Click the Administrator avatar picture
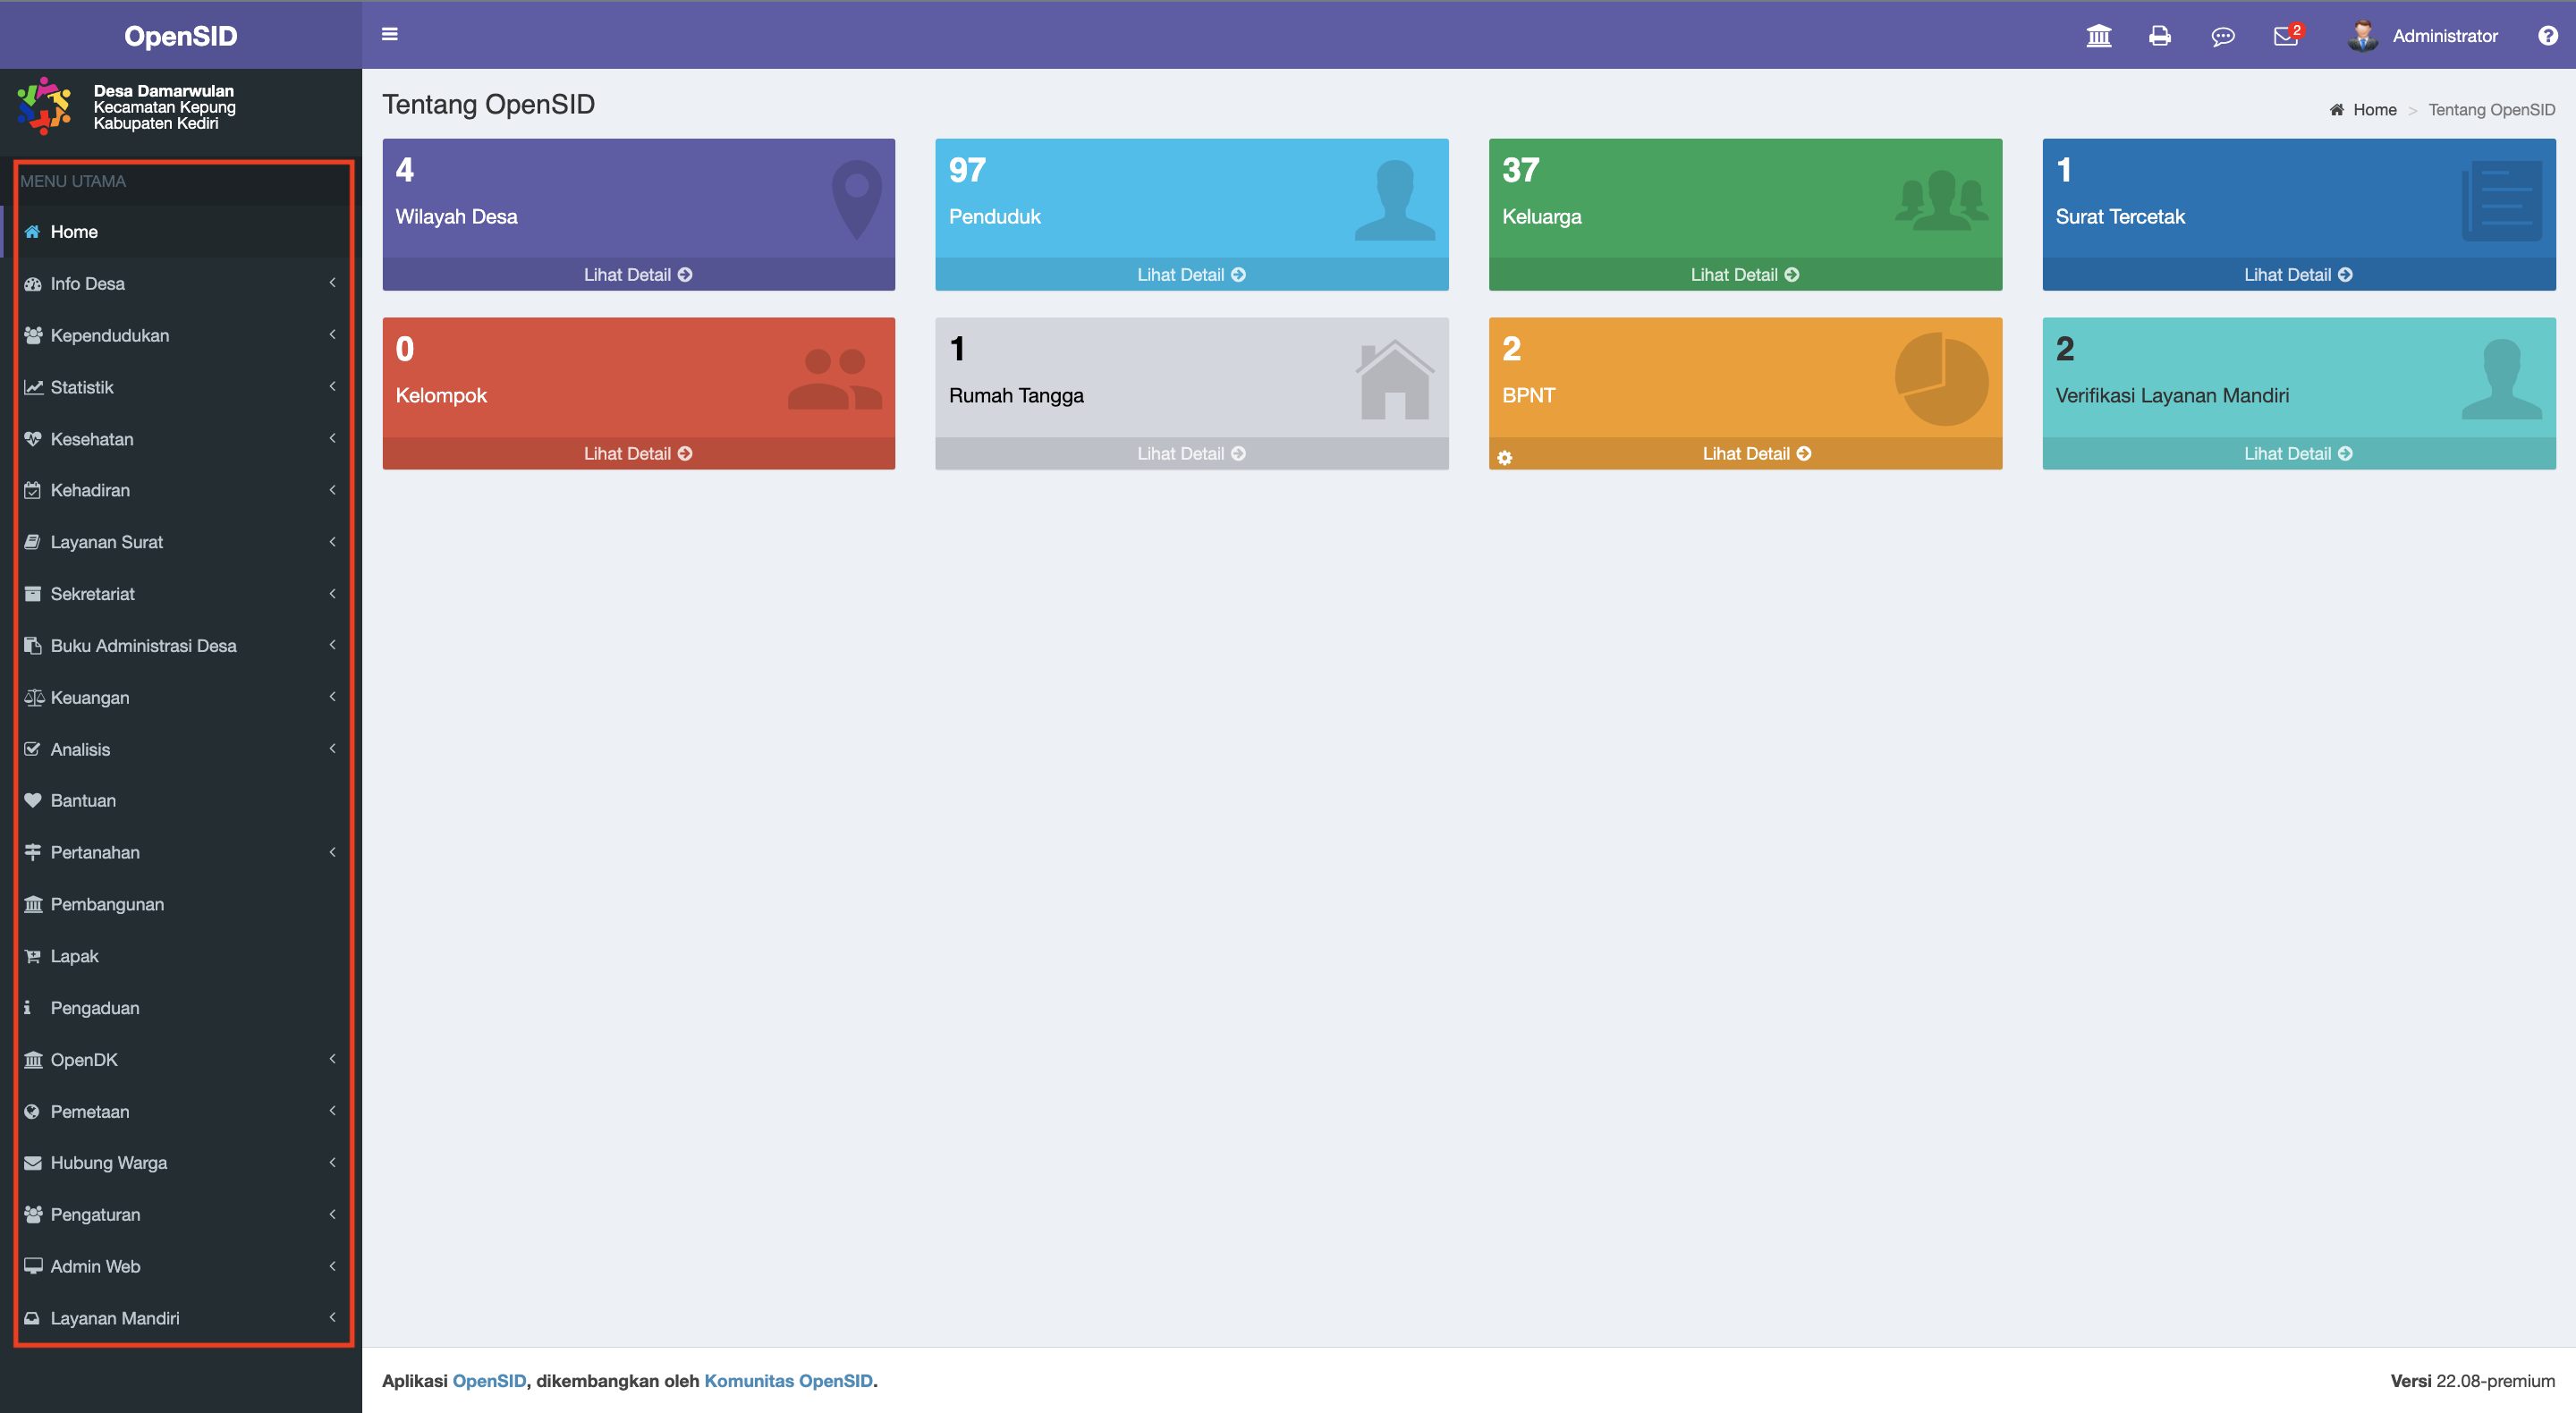 pyautogui.click(x=2362, y=36)
